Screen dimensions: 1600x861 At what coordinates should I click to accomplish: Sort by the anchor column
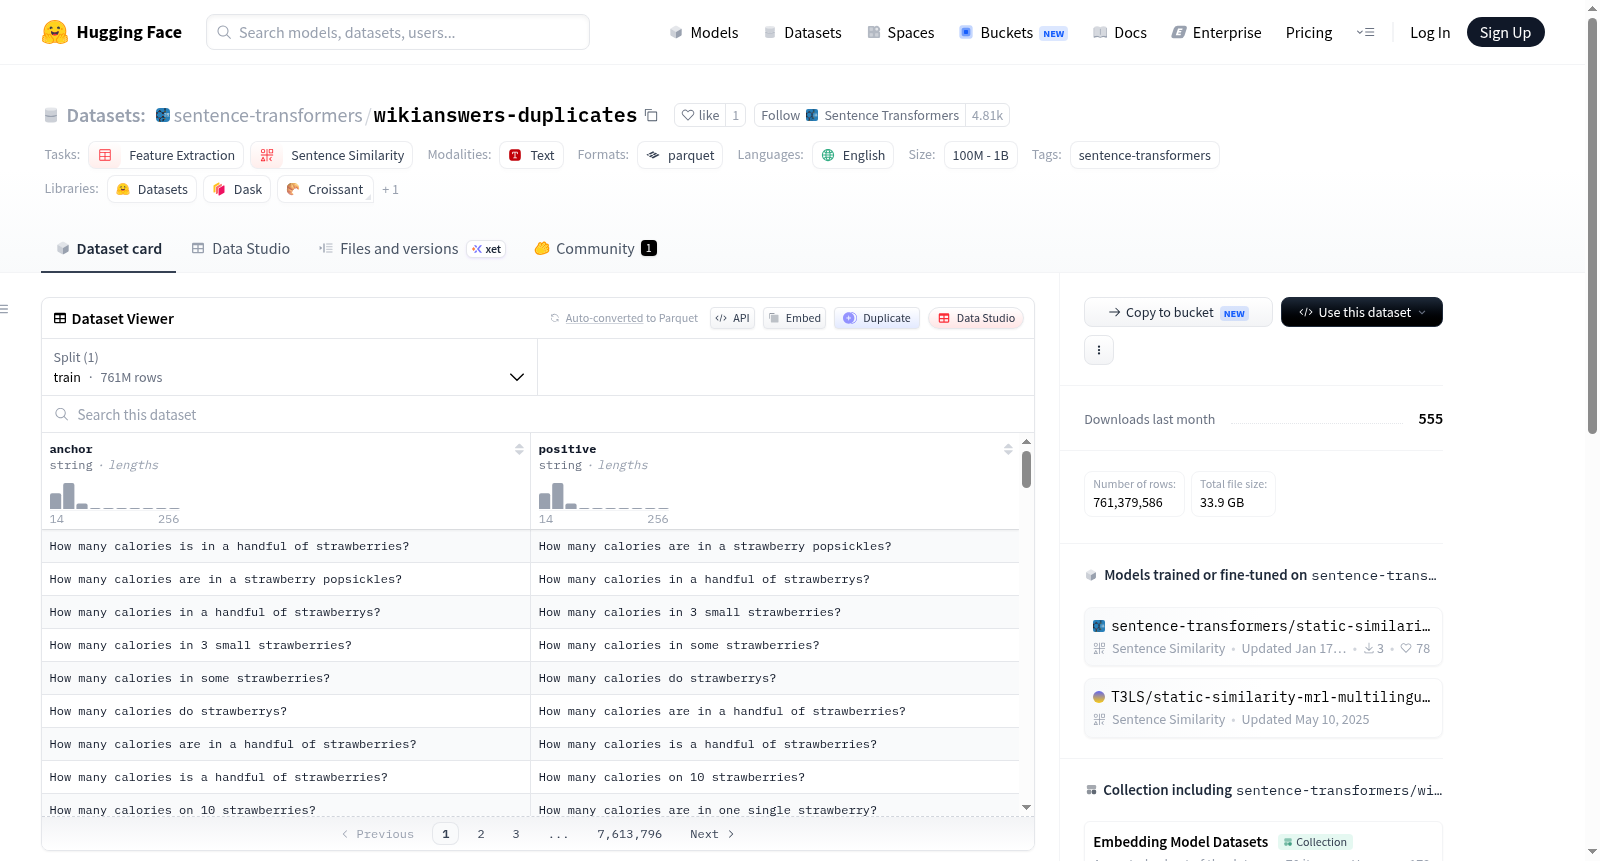(519, 450)
